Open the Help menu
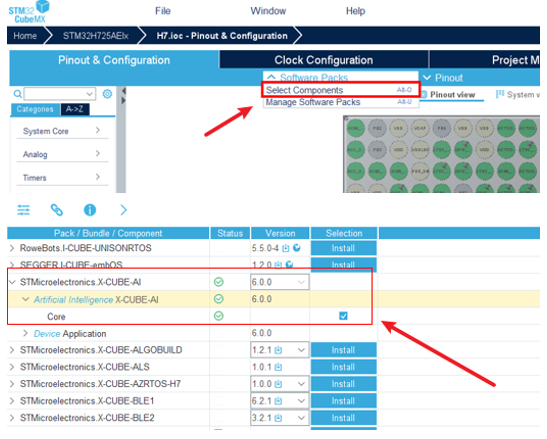 [355, 11]
